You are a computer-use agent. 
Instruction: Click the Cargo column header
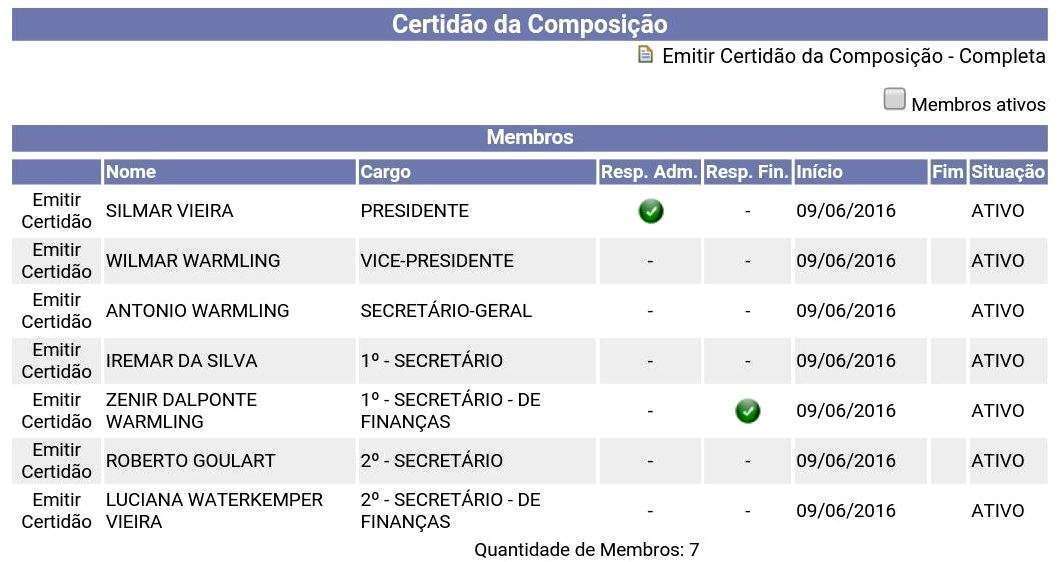pos(386,172)
